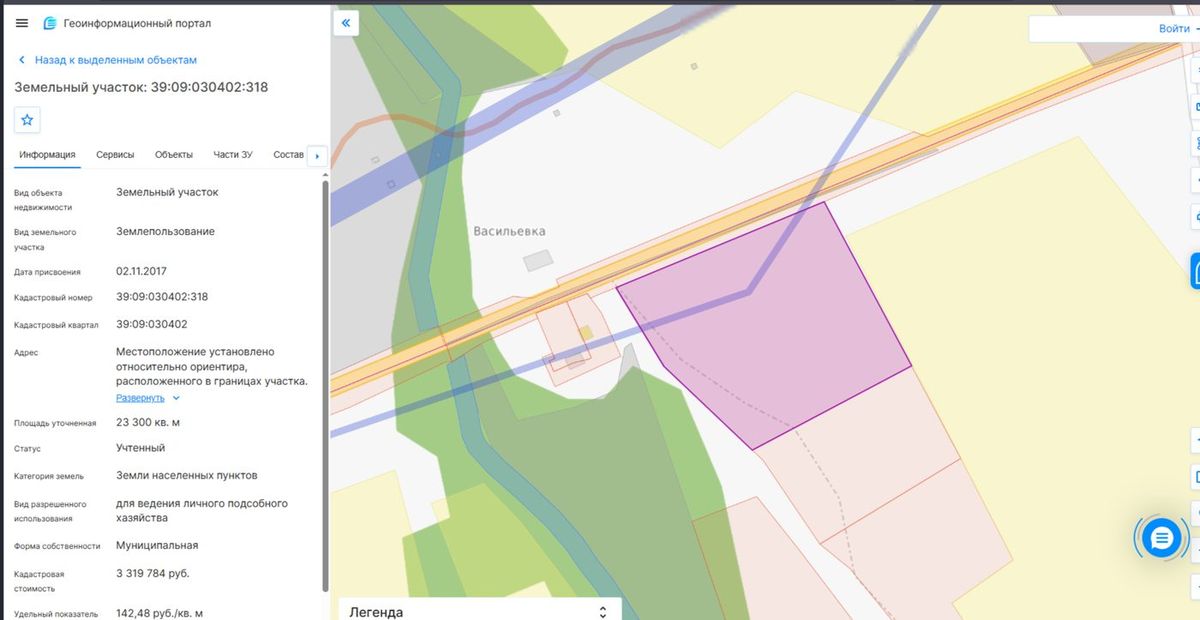Click gray building below Васильевка label

point(538,260)
